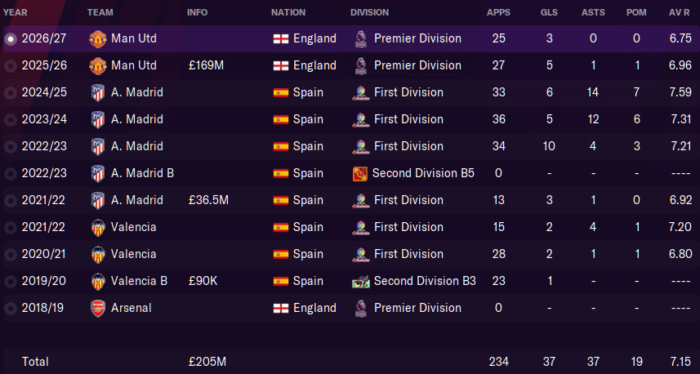The height and width of the screenshot is (374, 700).
Task: Select the 2024/25 season radio button
Action: [10, 93]
